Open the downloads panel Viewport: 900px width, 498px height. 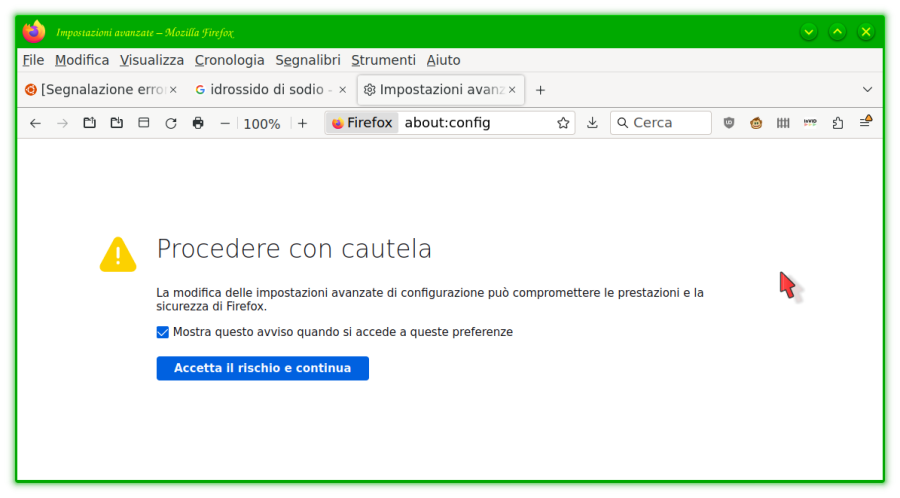592,123
